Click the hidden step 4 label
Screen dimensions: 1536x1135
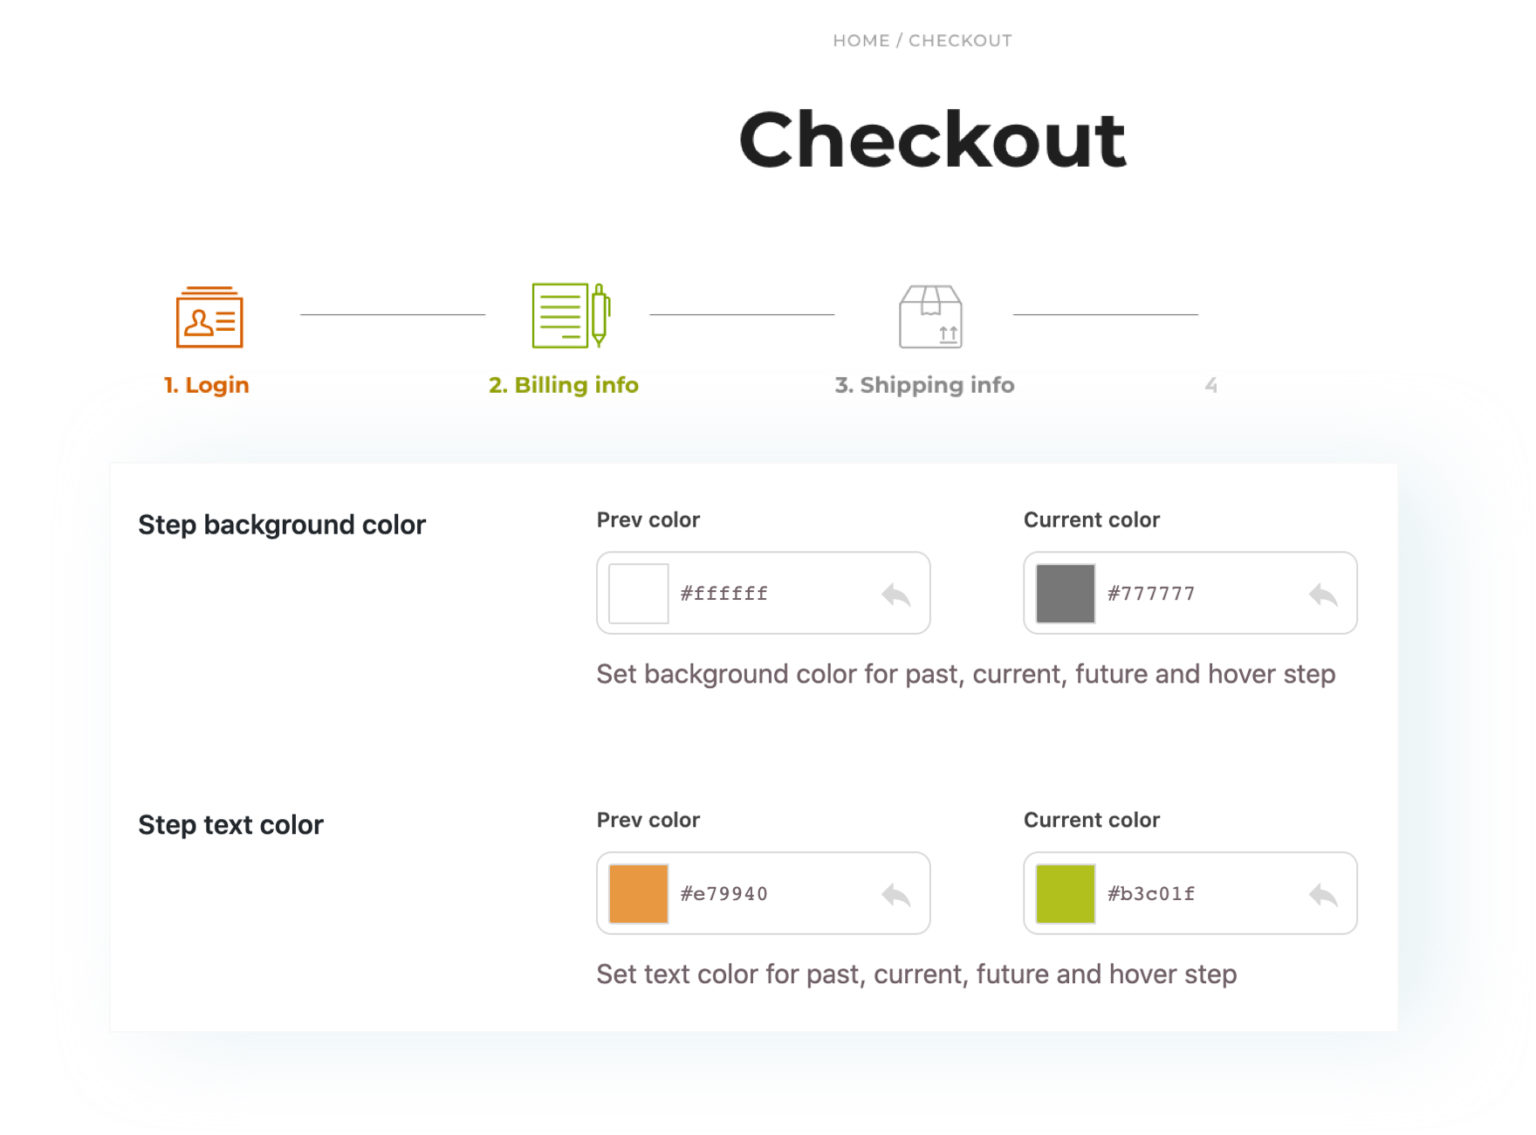(x=1211, y=384)
